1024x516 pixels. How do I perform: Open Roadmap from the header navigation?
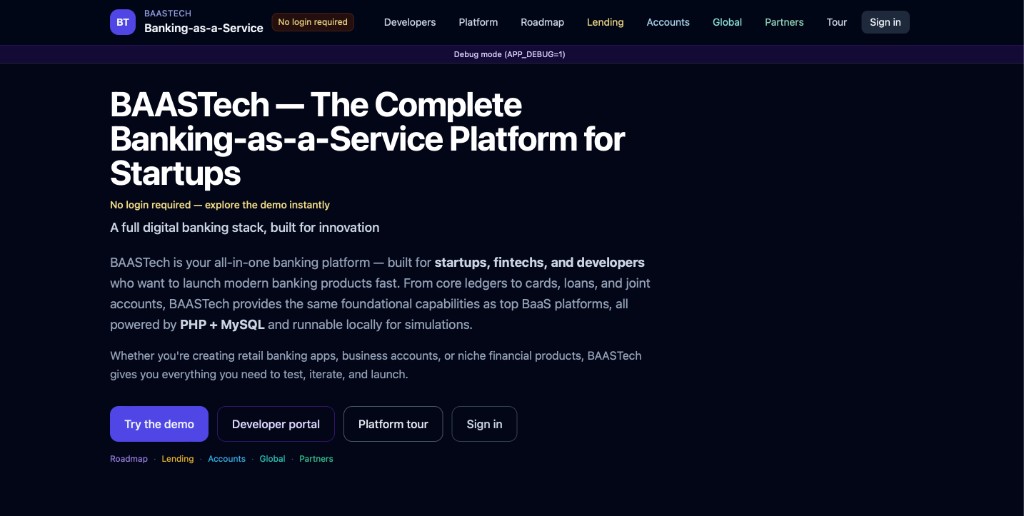[x=542, y=22]
